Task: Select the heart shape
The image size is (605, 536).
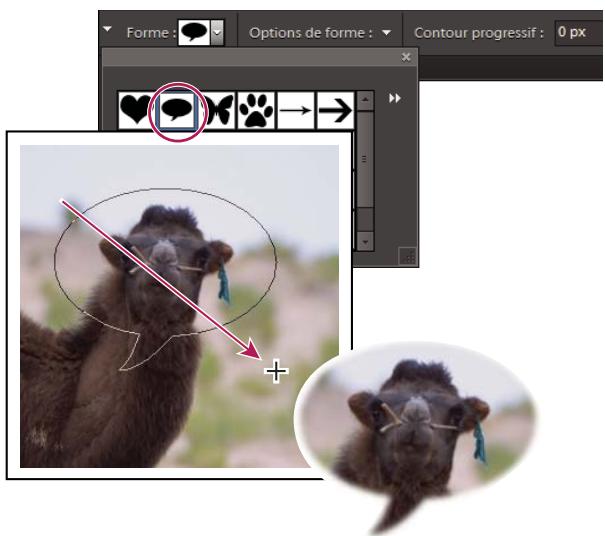Action: pos(136,110)
